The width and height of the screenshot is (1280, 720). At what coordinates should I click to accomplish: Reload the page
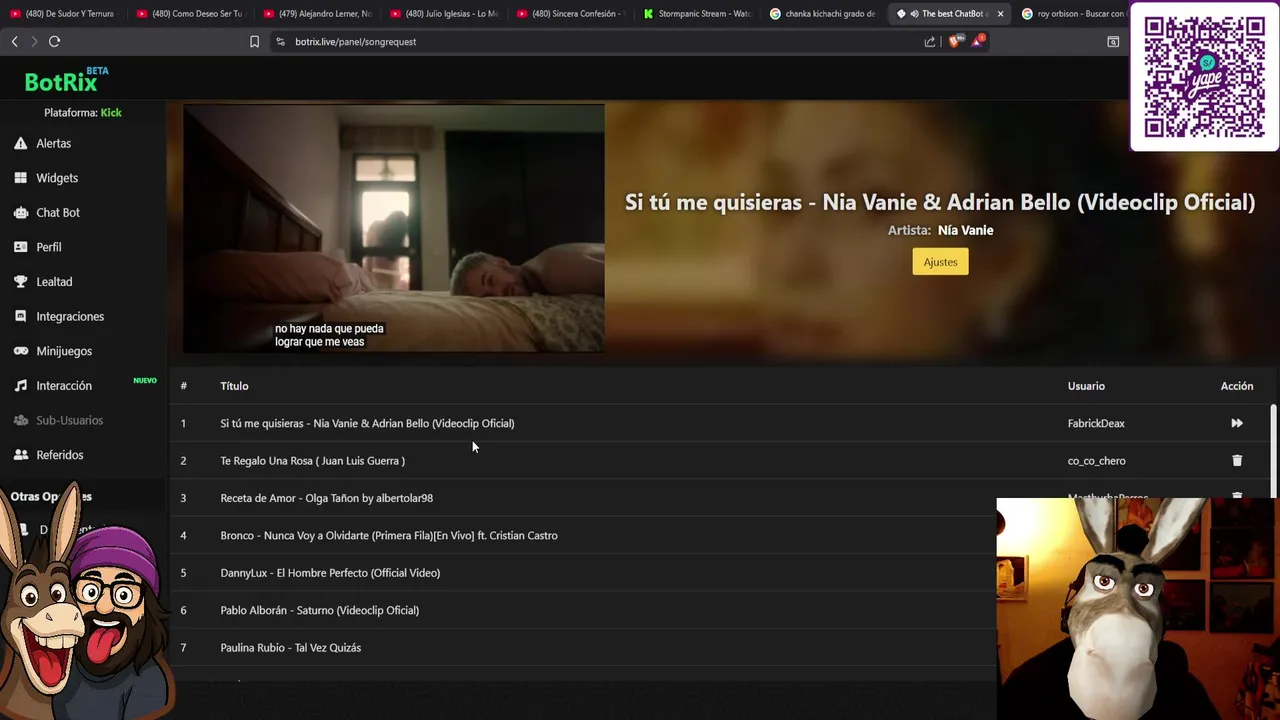pyautogui.click(x=54, y=41)
